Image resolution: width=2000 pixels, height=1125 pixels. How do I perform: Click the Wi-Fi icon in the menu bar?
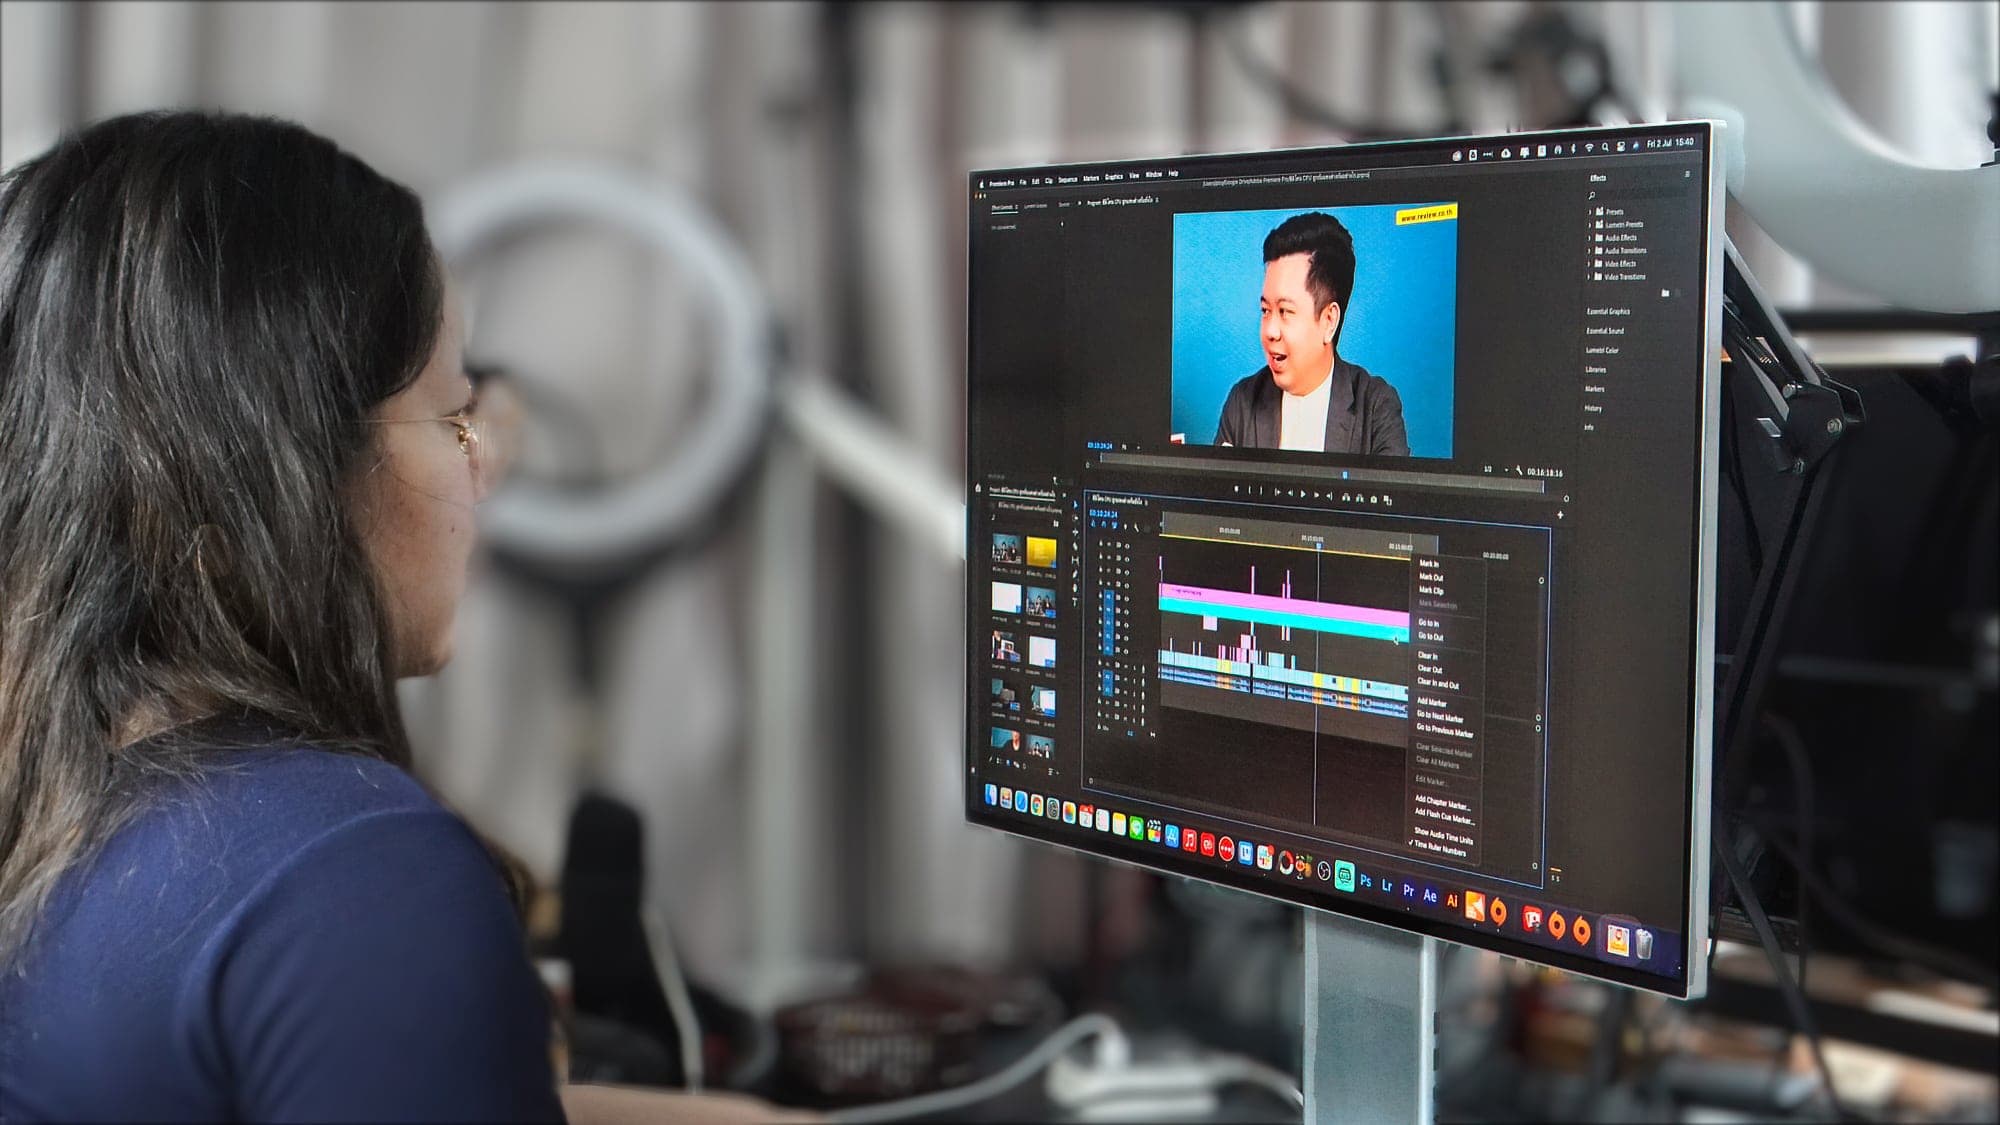click(x=1588, y=148)
